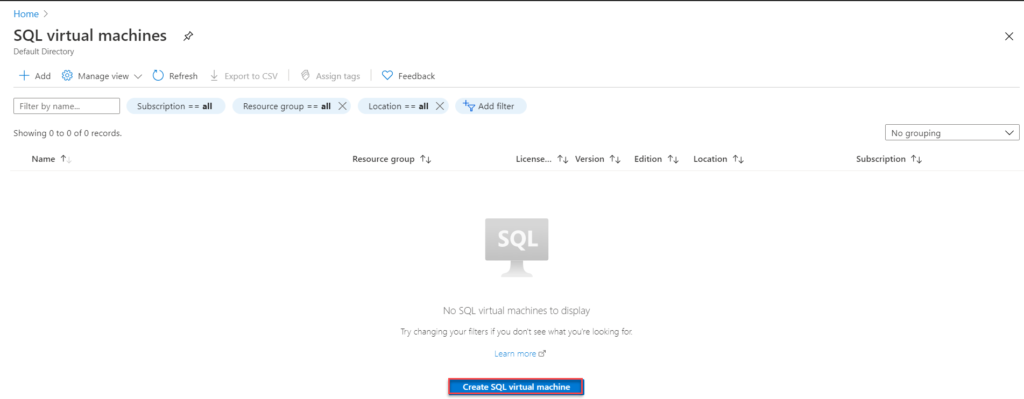
Task: Click the Add filter funnel icon
Action: (468, 106)
